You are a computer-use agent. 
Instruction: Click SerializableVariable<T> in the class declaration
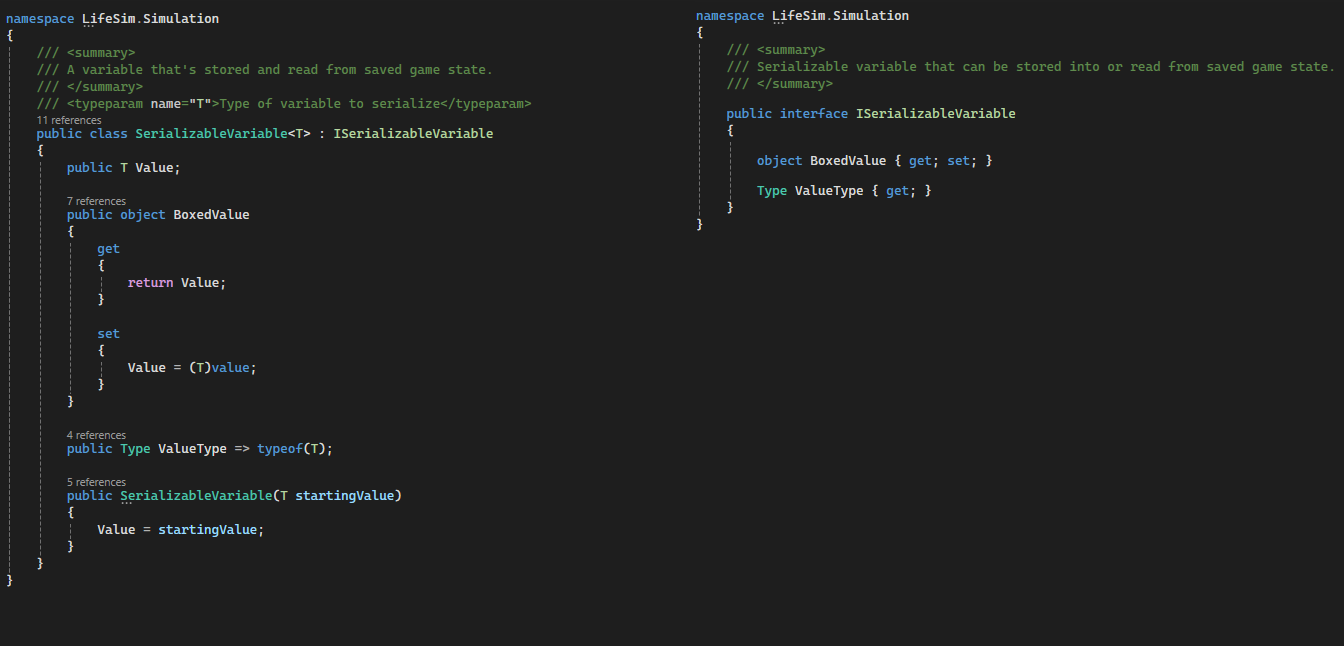coord(223,133)
